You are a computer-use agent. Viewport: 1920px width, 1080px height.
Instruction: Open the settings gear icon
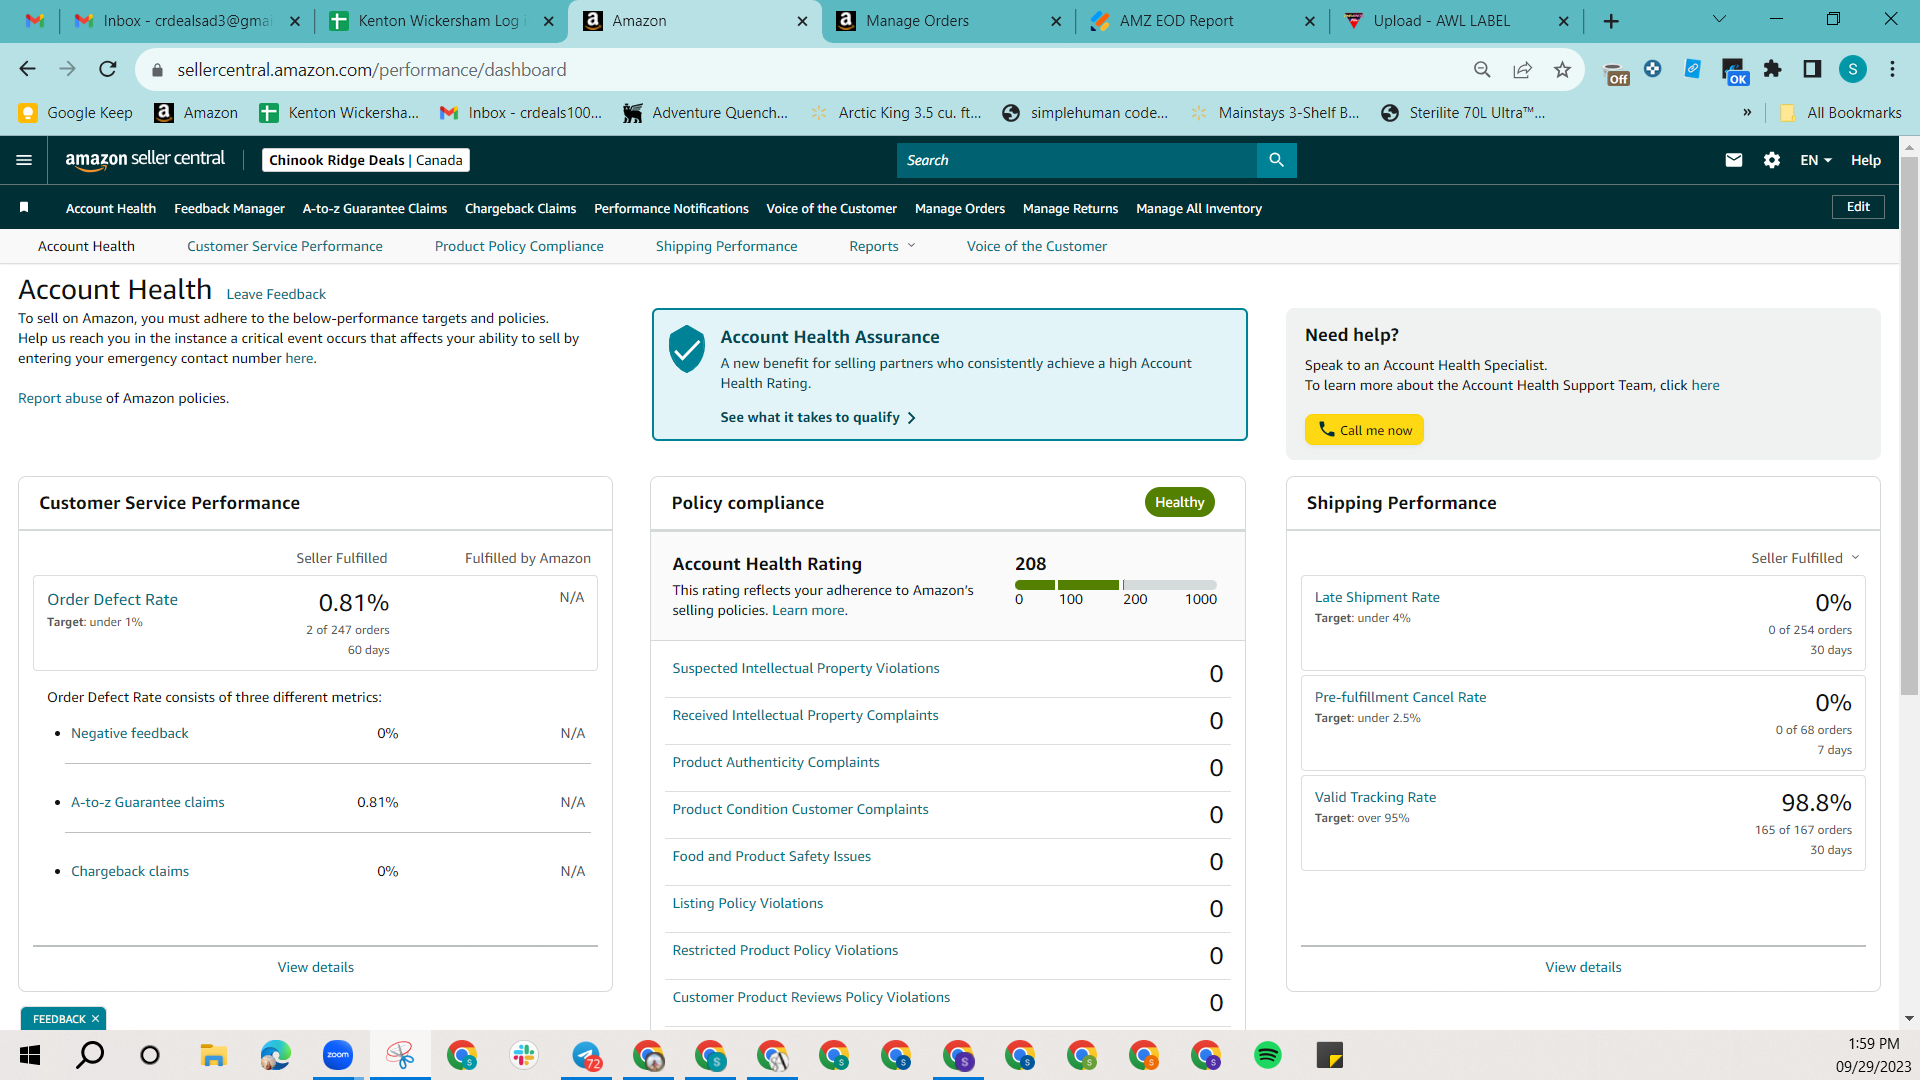(x=1772, y=160)
